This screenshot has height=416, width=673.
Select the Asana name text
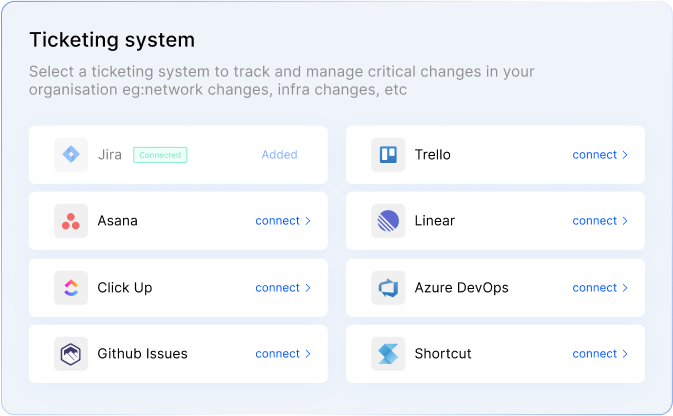pos(118,221)
